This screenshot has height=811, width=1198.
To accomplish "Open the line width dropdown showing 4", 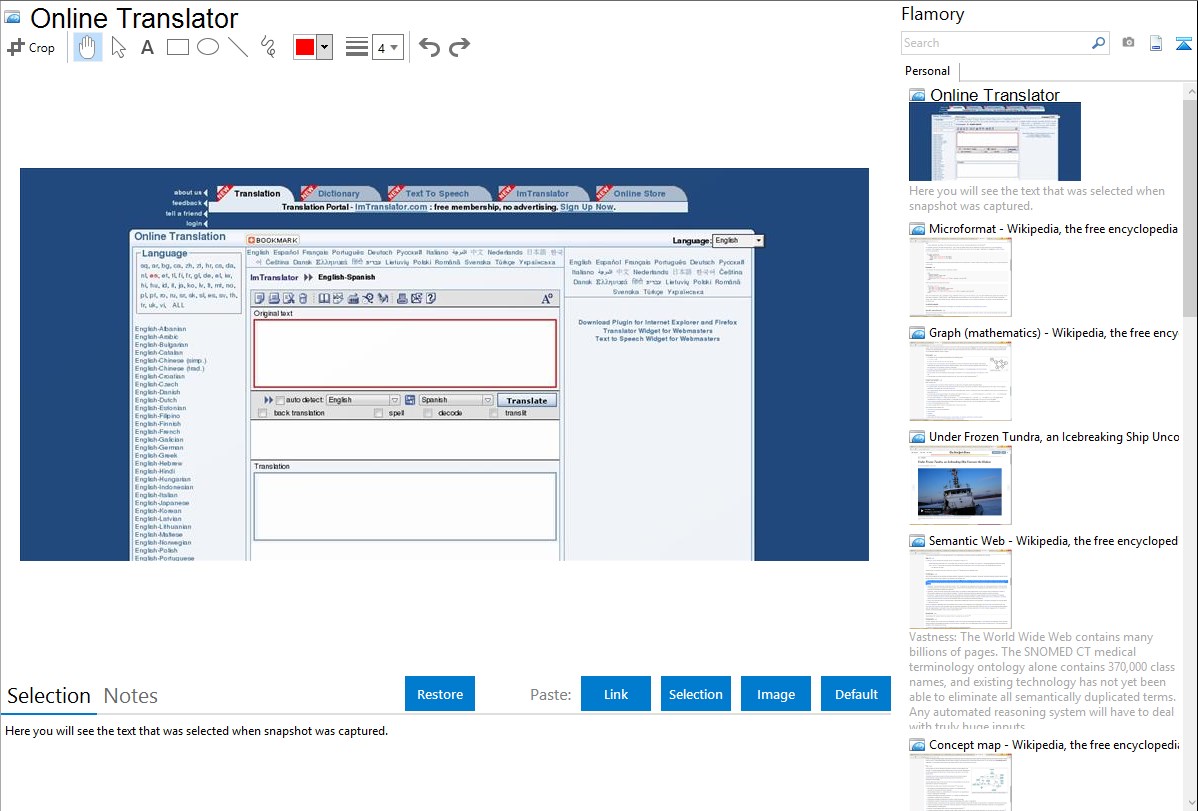I will pyautogui.click(x=387, y=47).
